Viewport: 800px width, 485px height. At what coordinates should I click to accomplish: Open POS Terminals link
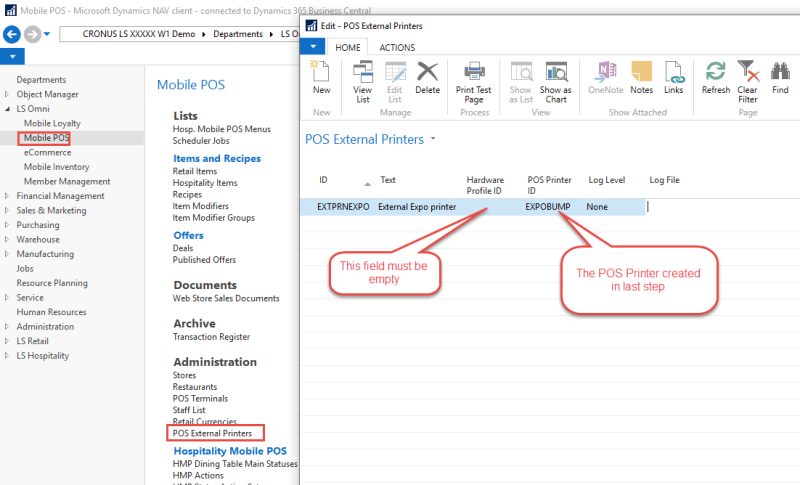point(200,398)
